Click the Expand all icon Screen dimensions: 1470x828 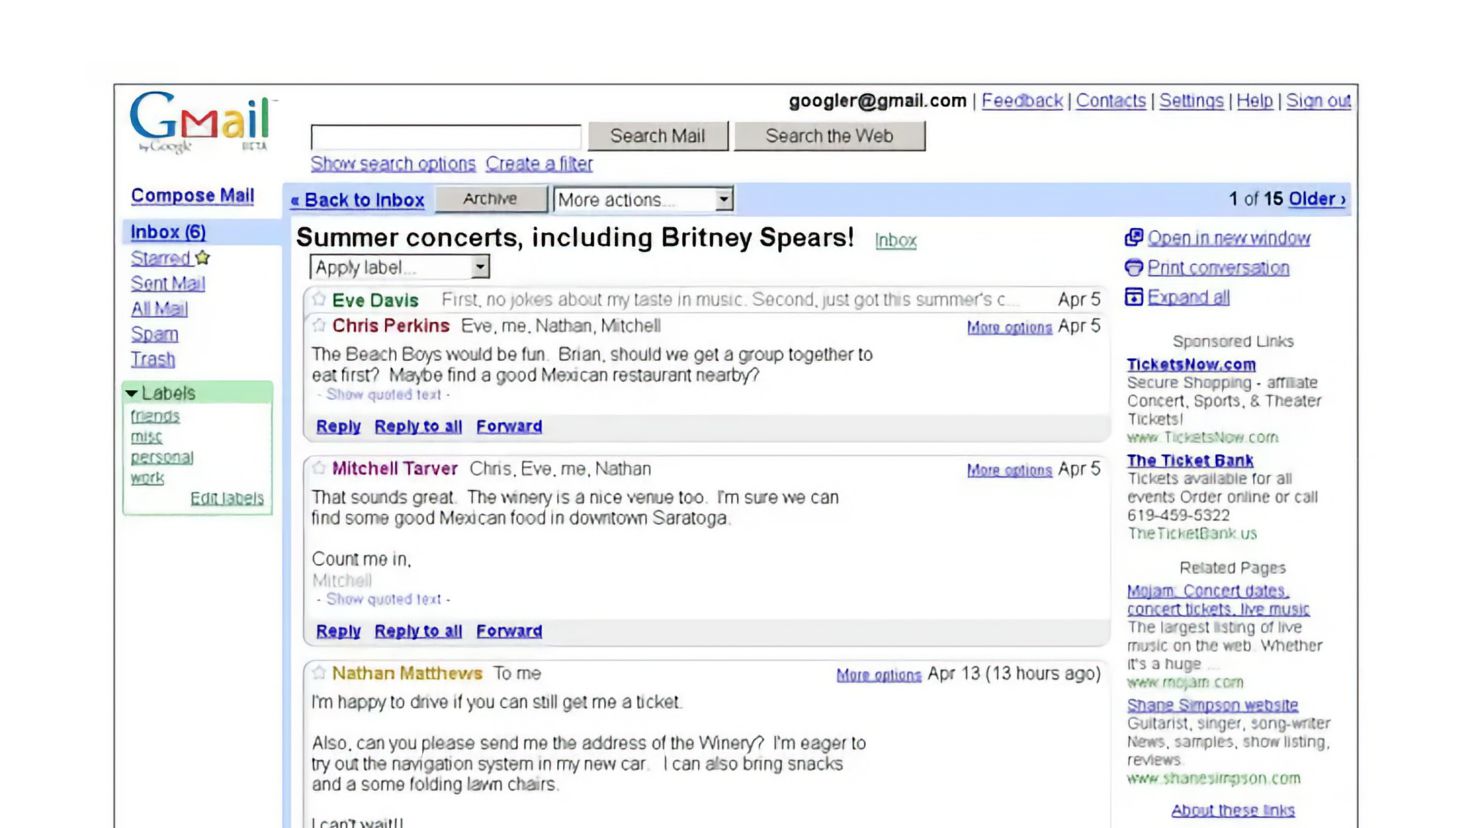pos(1133,297)
